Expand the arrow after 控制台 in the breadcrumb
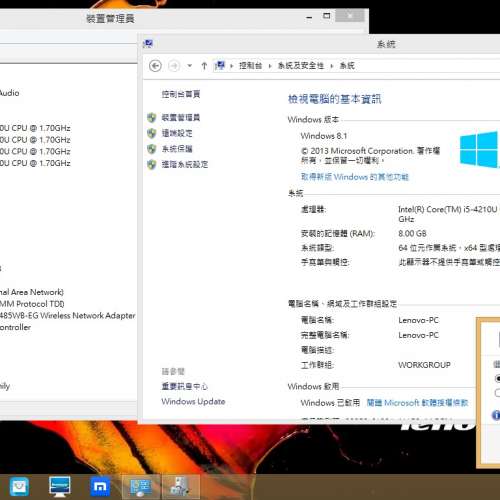This screenshot has height=500, width=500. [x=270, y=66]
